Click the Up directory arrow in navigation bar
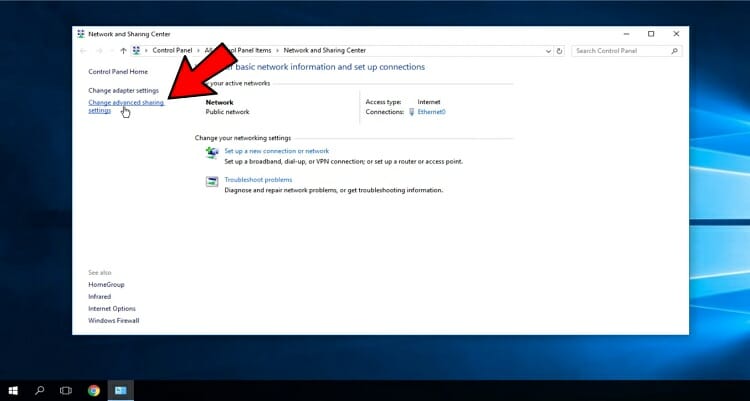This screenshot has width=750, height=401. point(123,50)
